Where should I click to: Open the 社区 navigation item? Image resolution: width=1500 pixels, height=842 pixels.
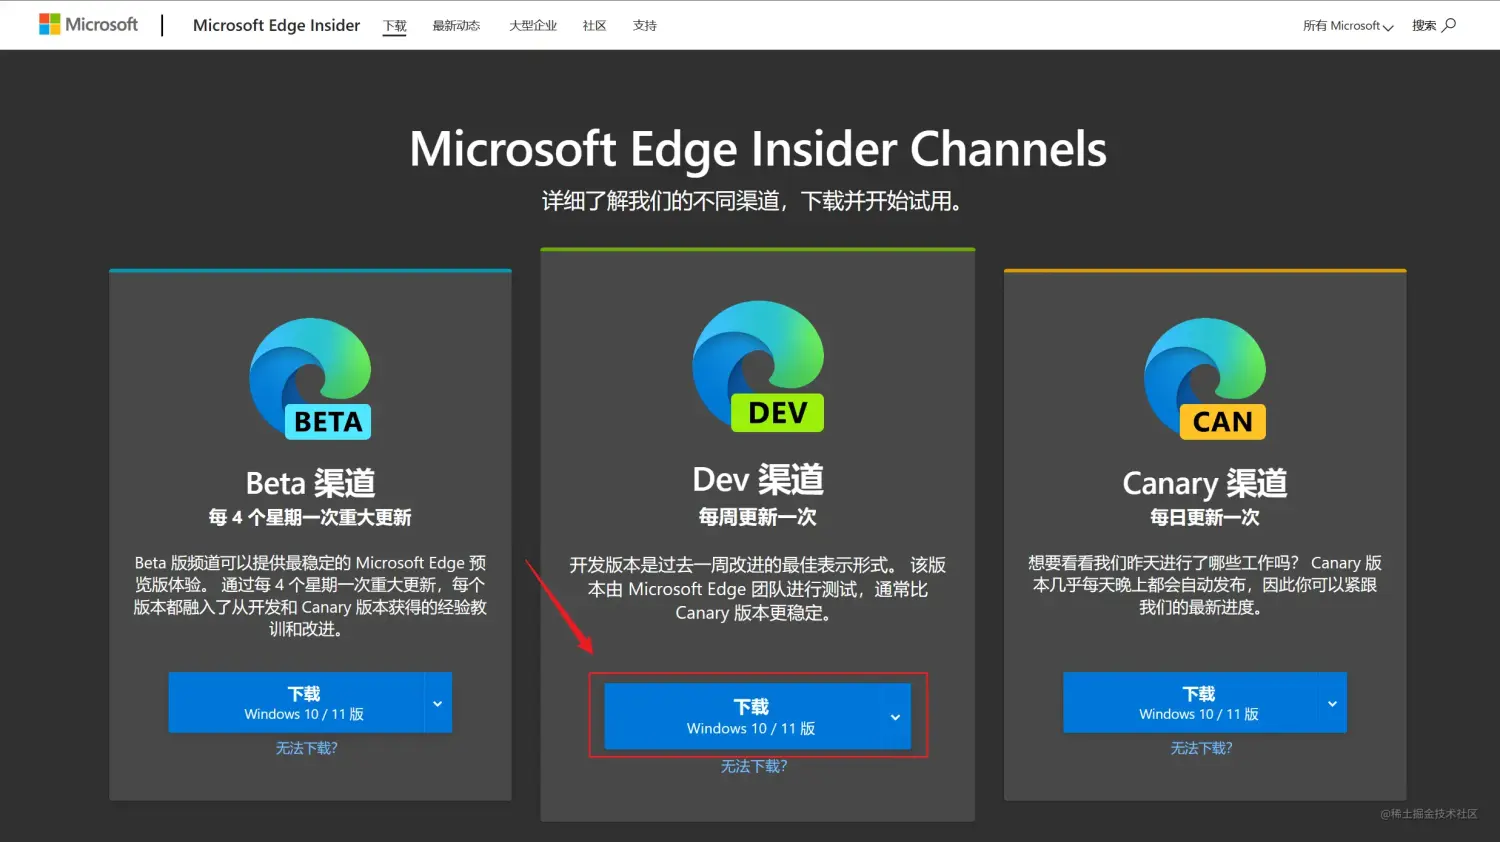(594, 26)
